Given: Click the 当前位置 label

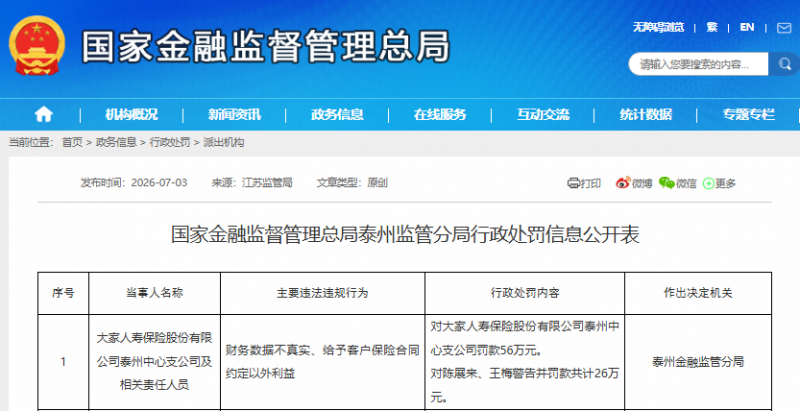Looking at the screenshot, I should pos(31,142).
